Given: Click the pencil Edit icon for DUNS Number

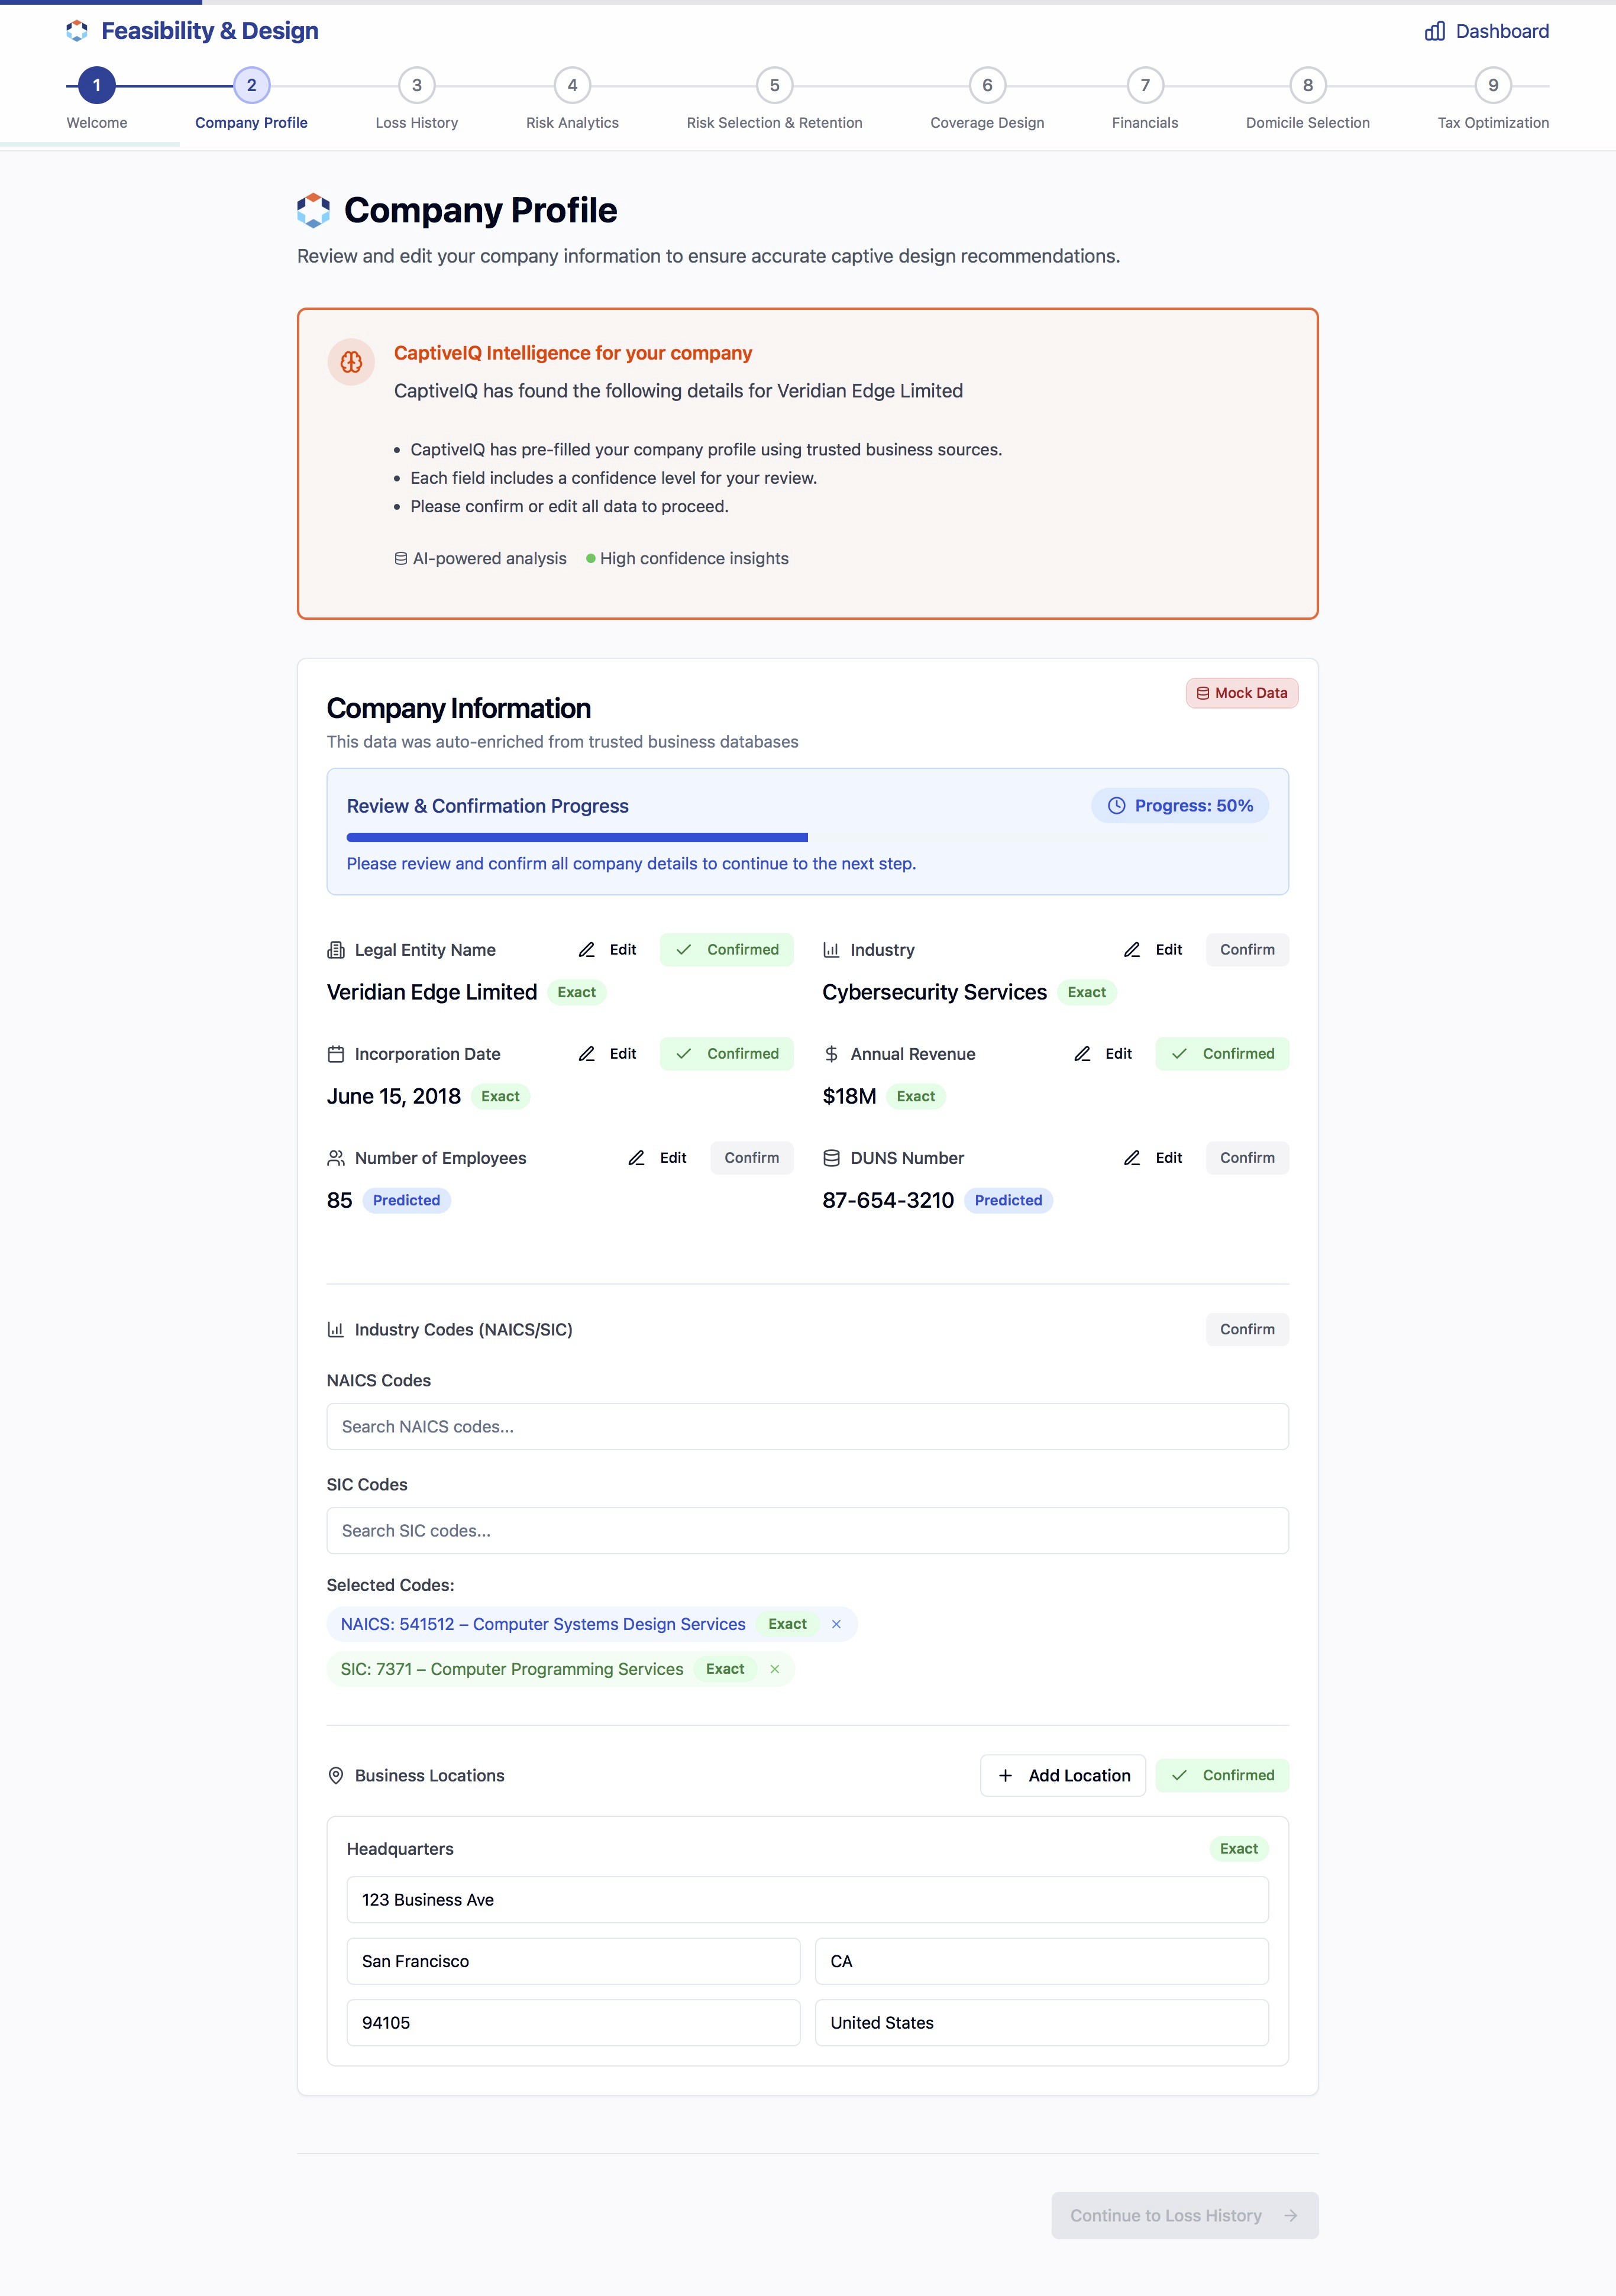Looking at the screenshot, I should [x=1132, y=1158].
